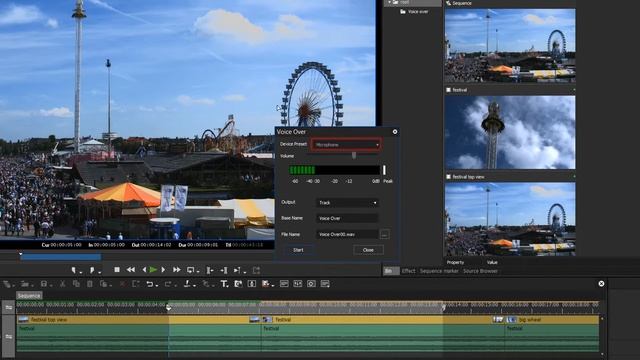Switch to the Source Browser tab
Viewport: 640px width, 360px height.
pos(480,271)
